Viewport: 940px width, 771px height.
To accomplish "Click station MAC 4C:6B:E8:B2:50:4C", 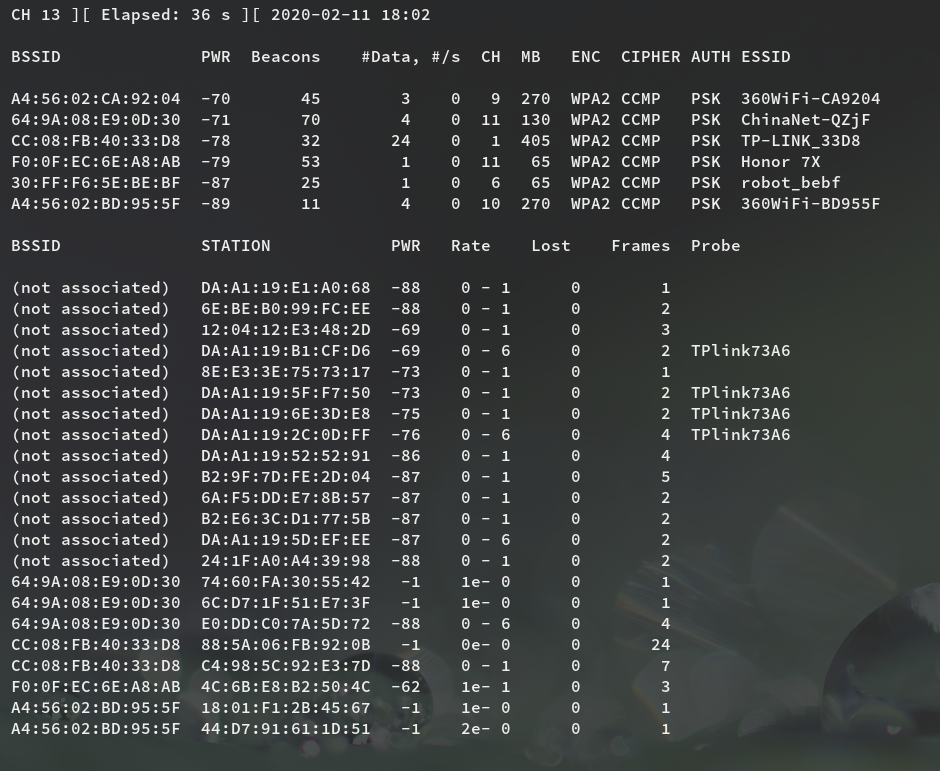I will click(x=285, y=687).
